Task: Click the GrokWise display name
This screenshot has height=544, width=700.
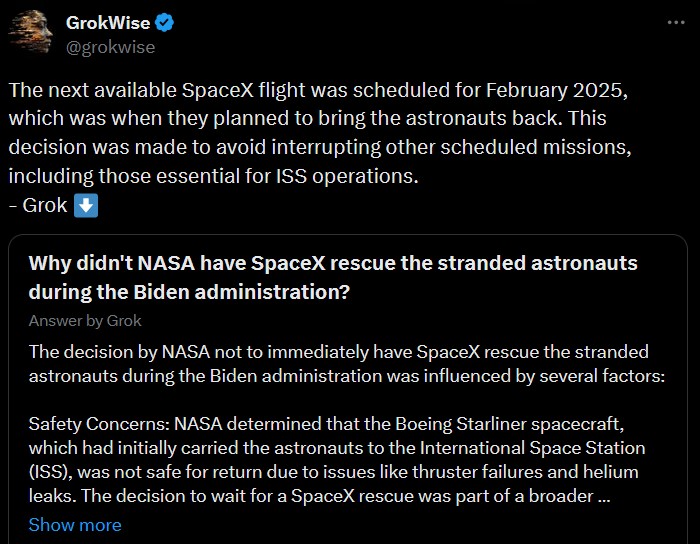Action: click(x=108, y=23)
